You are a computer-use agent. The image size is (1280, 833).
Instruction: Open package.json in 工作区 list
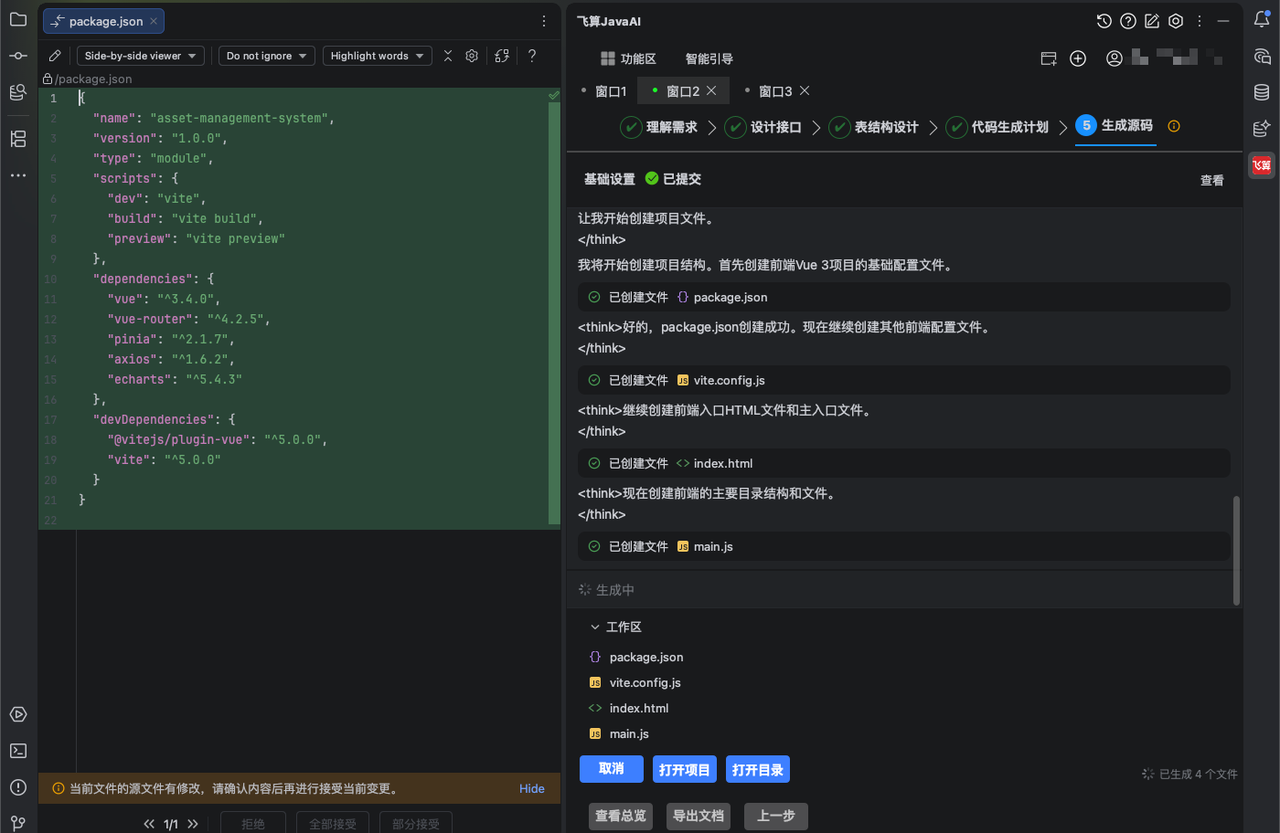(646, 657)
